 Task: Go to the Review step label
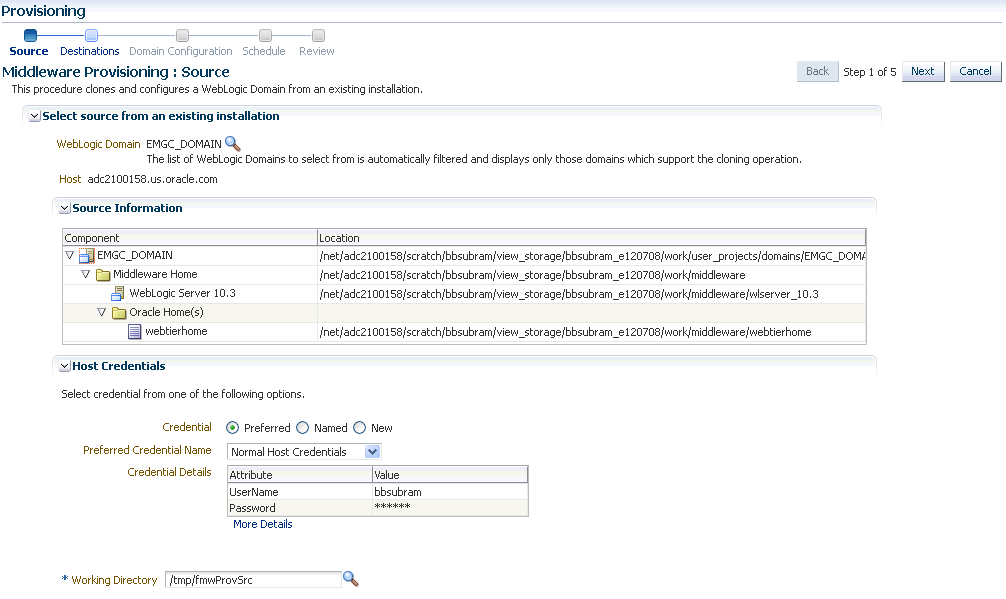coord(317,51)
